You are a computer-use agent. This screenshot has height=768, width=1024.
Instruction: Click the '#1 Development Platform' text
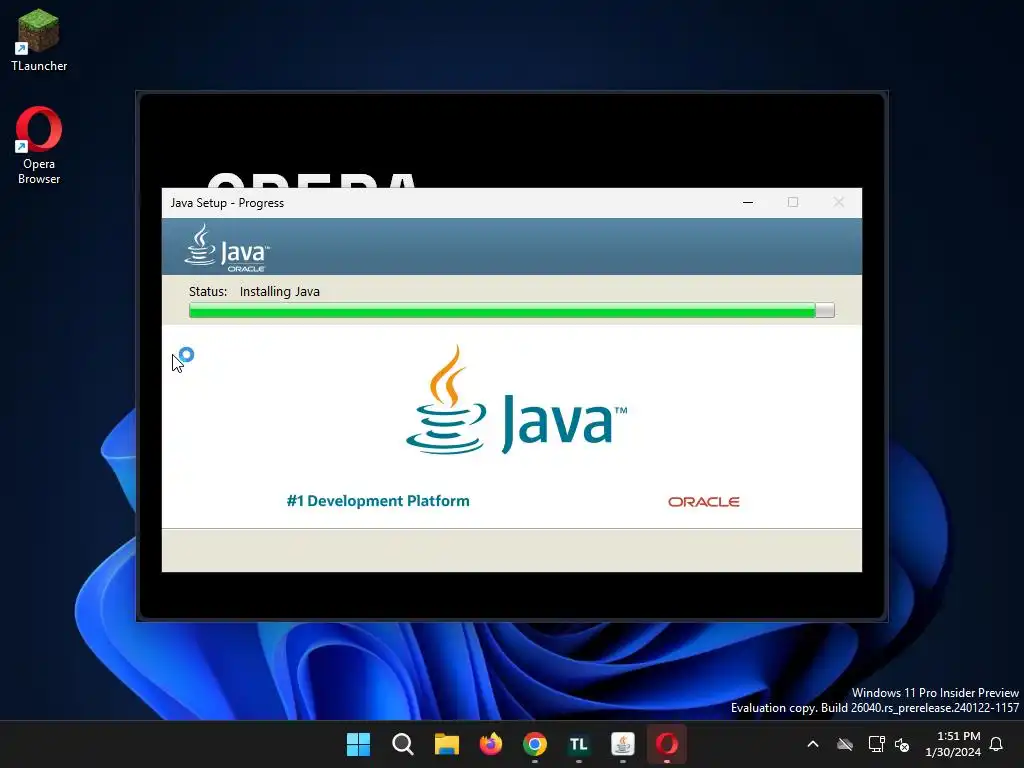378,501
